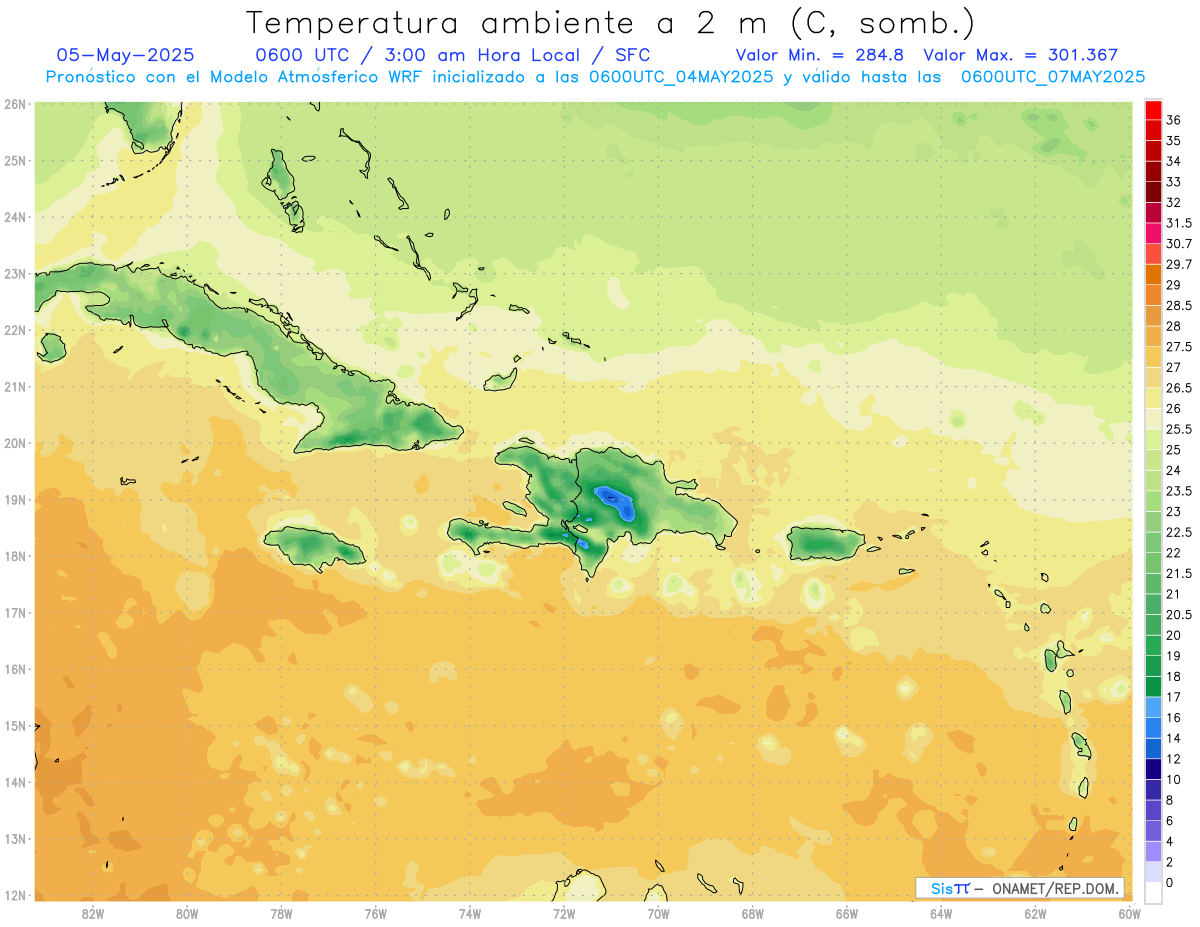Click the 70W longitude label
The height and width of the screenshot is (927, 1200).
point(658,914)
